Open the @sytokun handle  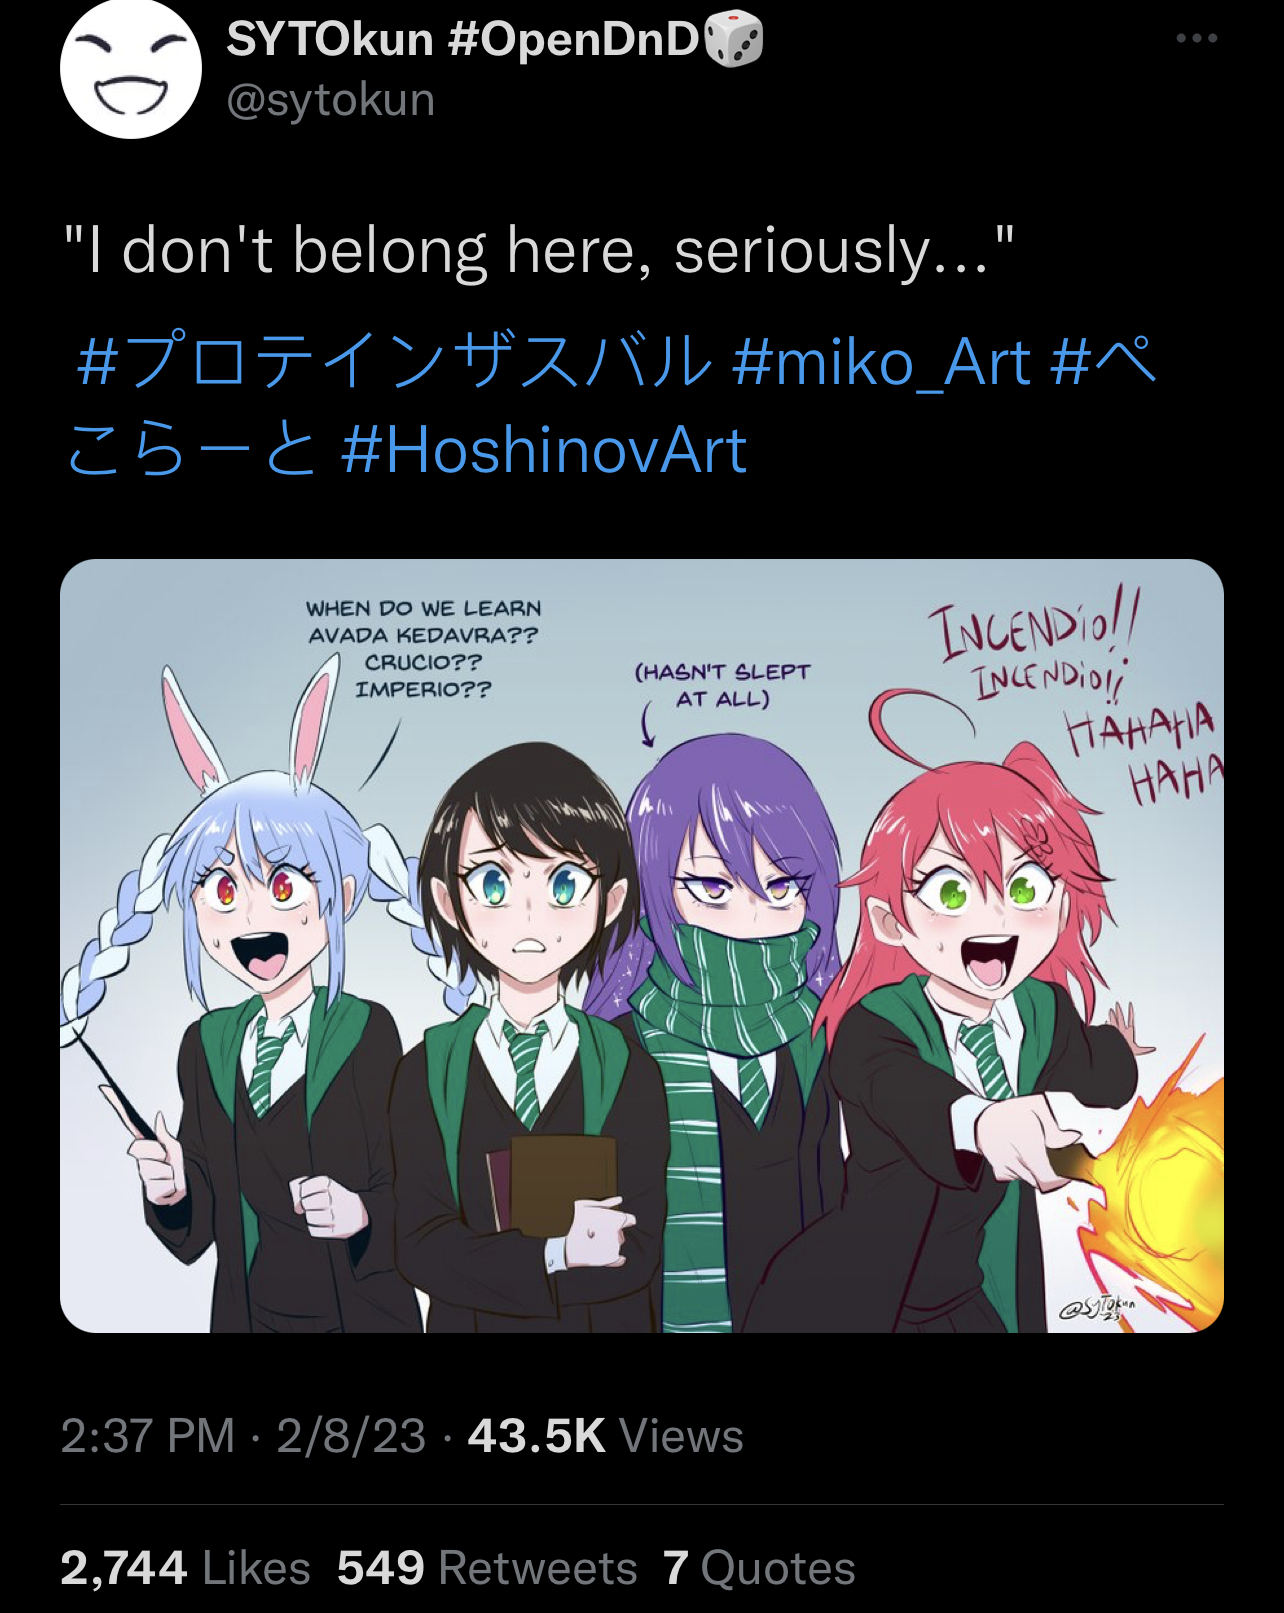click(x=330, y=100)
